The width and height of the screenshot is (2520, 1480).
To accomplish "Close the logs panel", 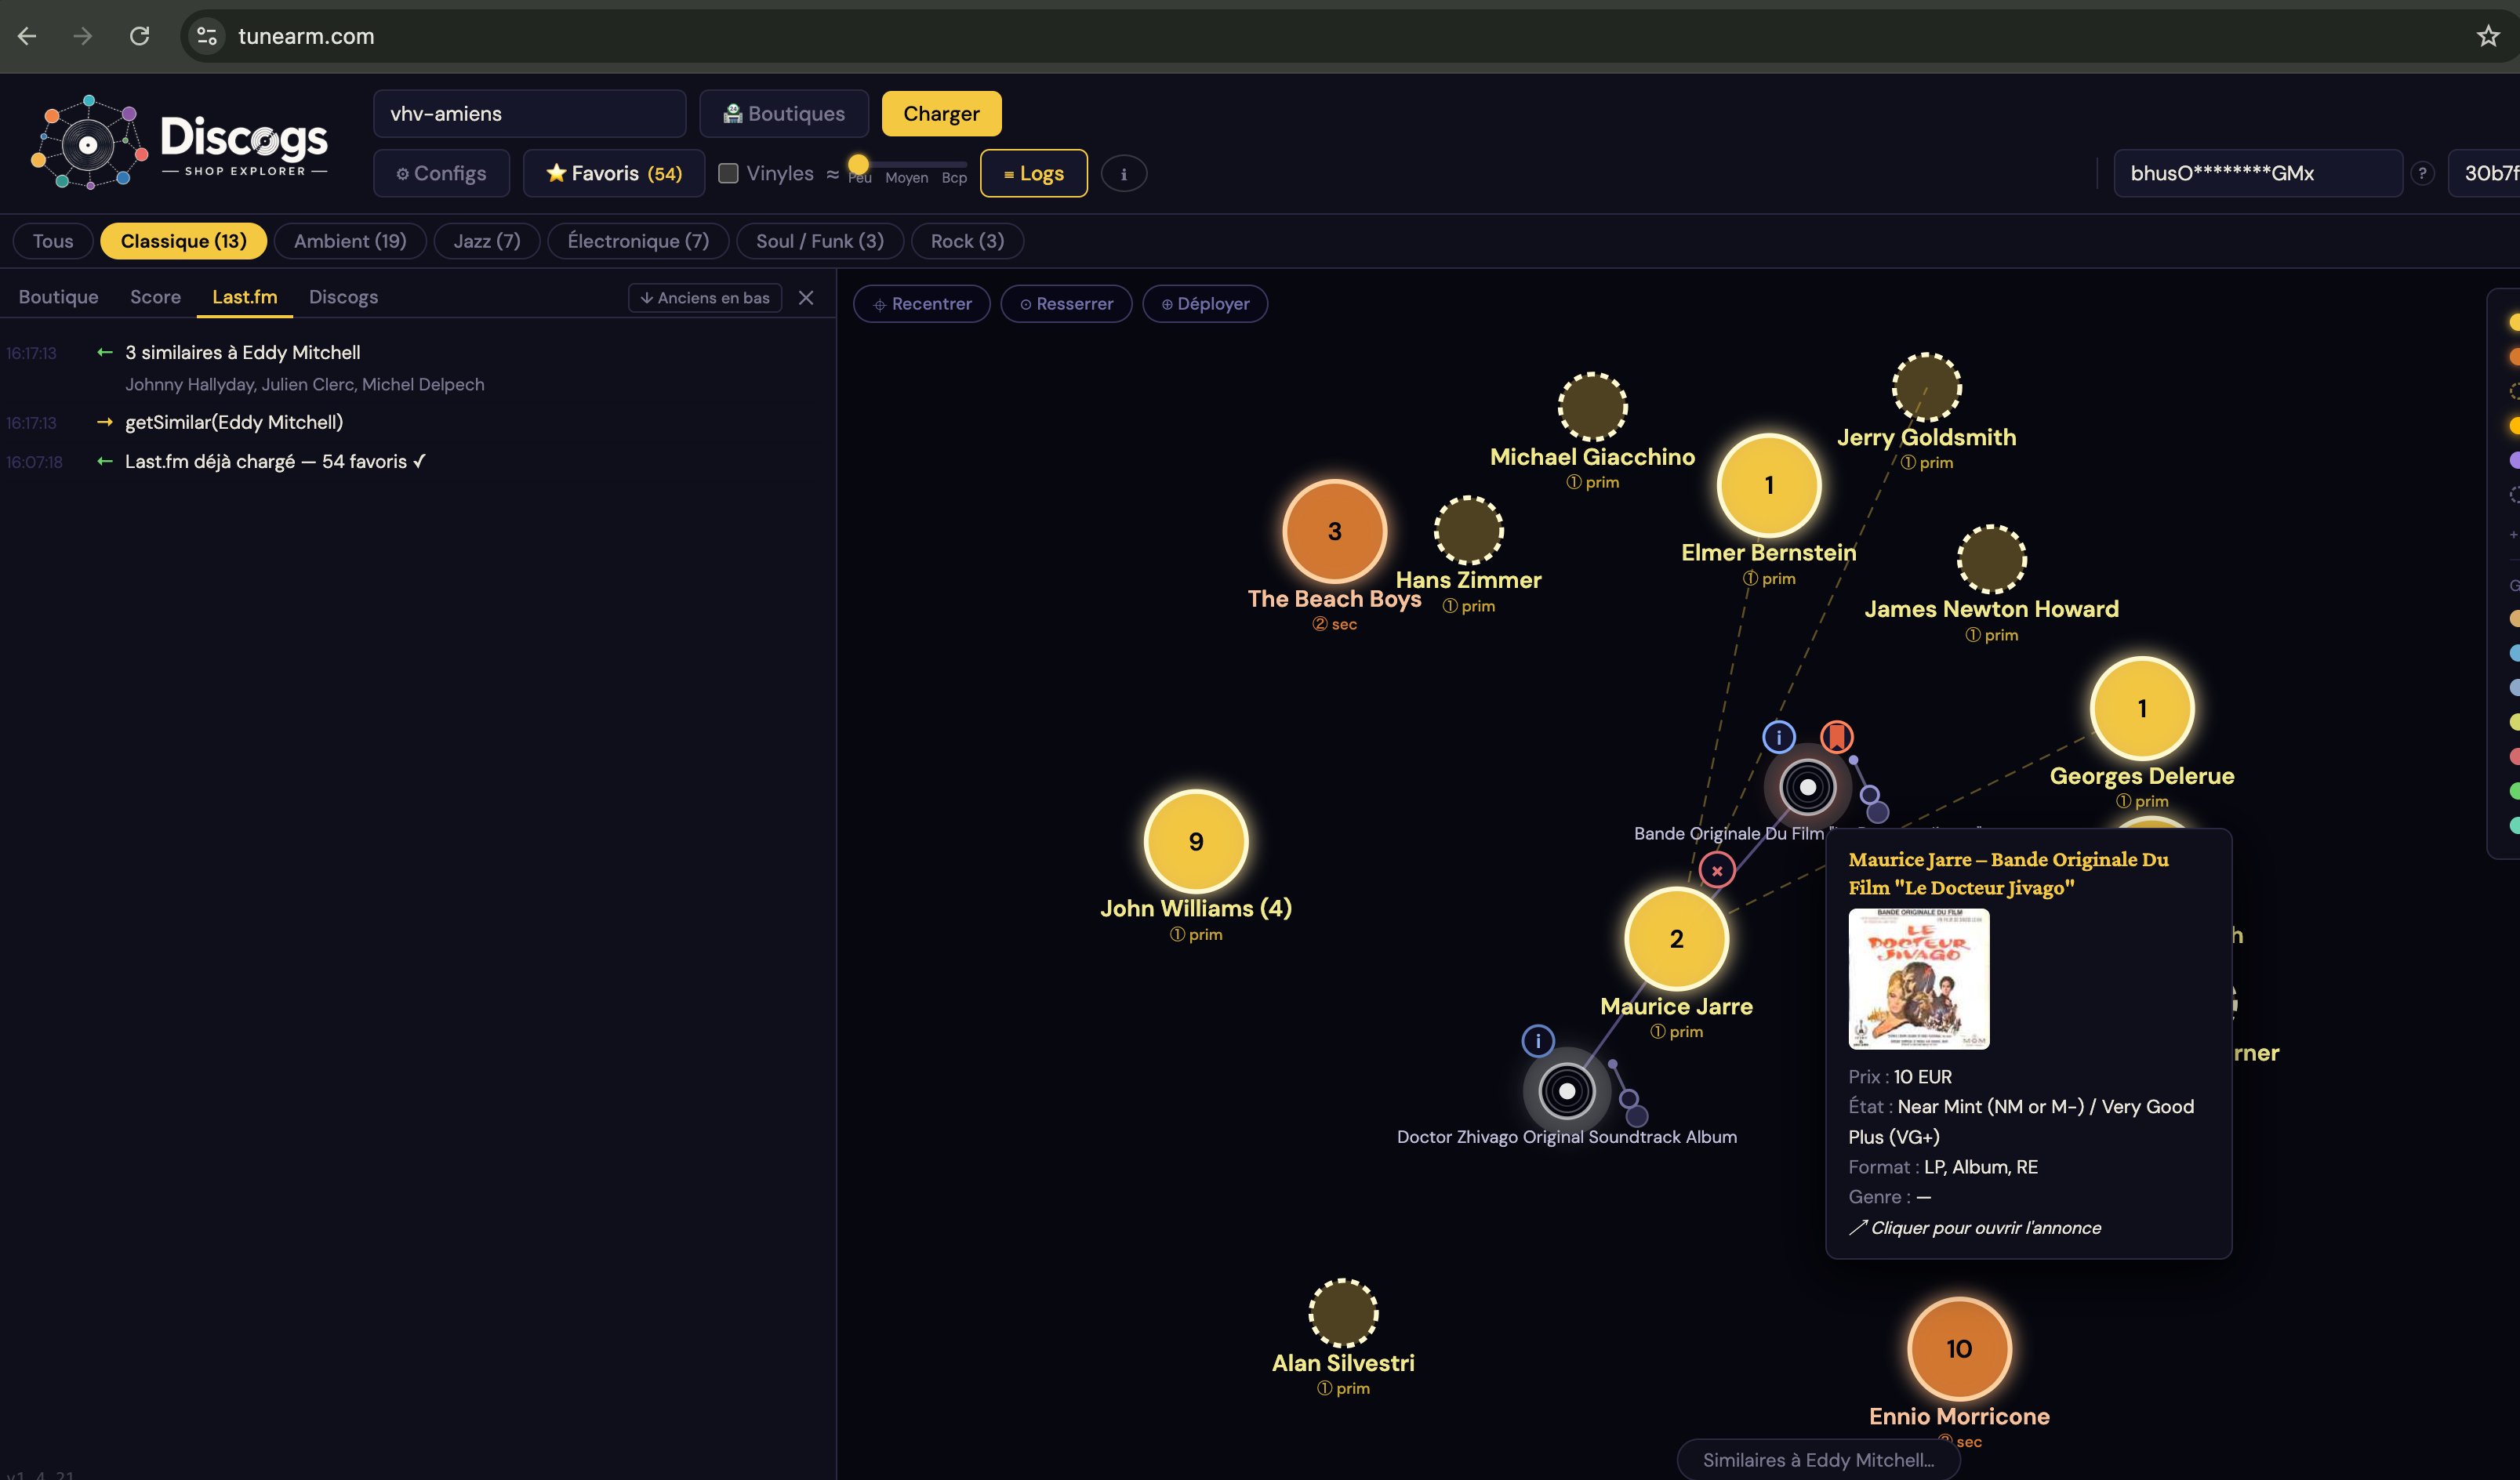I will point(806,298).
